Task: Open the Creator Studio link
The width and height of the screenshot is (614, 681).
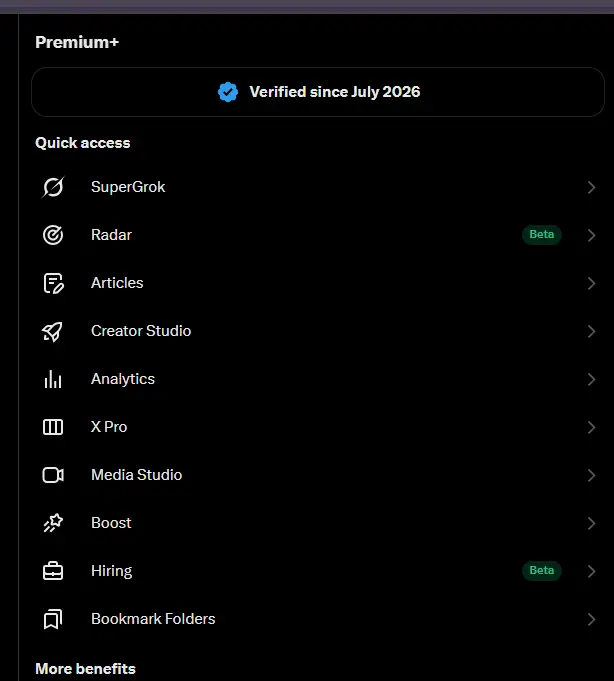Action: pyautogui.click(x=318, y=331)
